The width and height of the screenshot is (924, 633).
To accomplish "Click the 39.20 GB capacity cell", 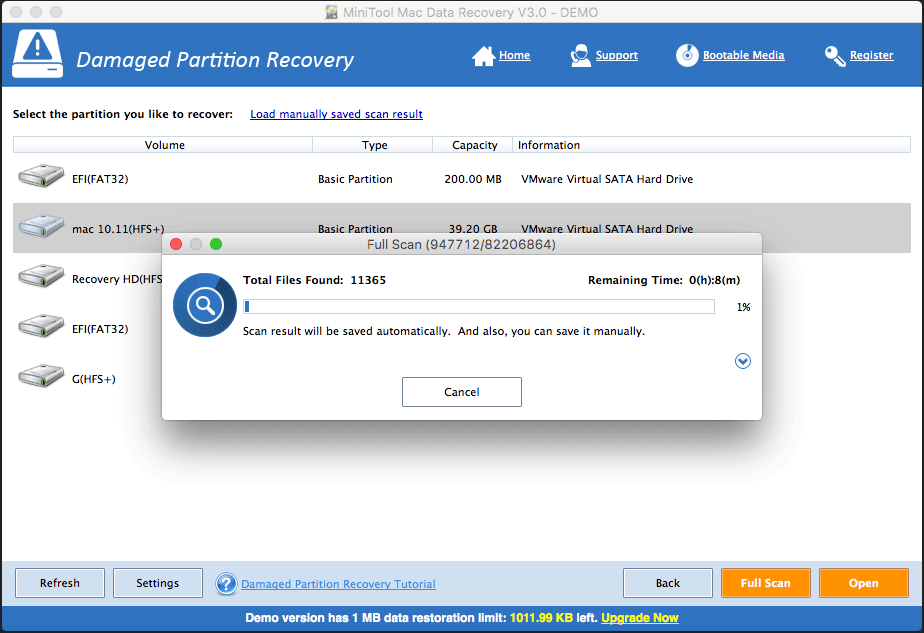I will point(473,228).
